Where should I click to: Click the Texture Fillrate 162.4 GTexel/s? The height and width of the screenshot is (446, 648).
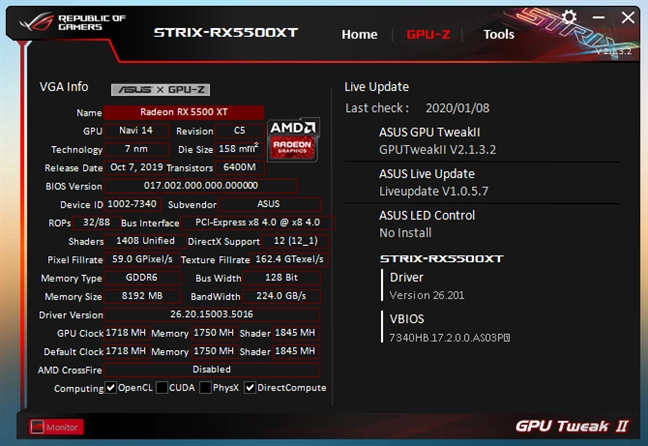(x=289, y=259)
